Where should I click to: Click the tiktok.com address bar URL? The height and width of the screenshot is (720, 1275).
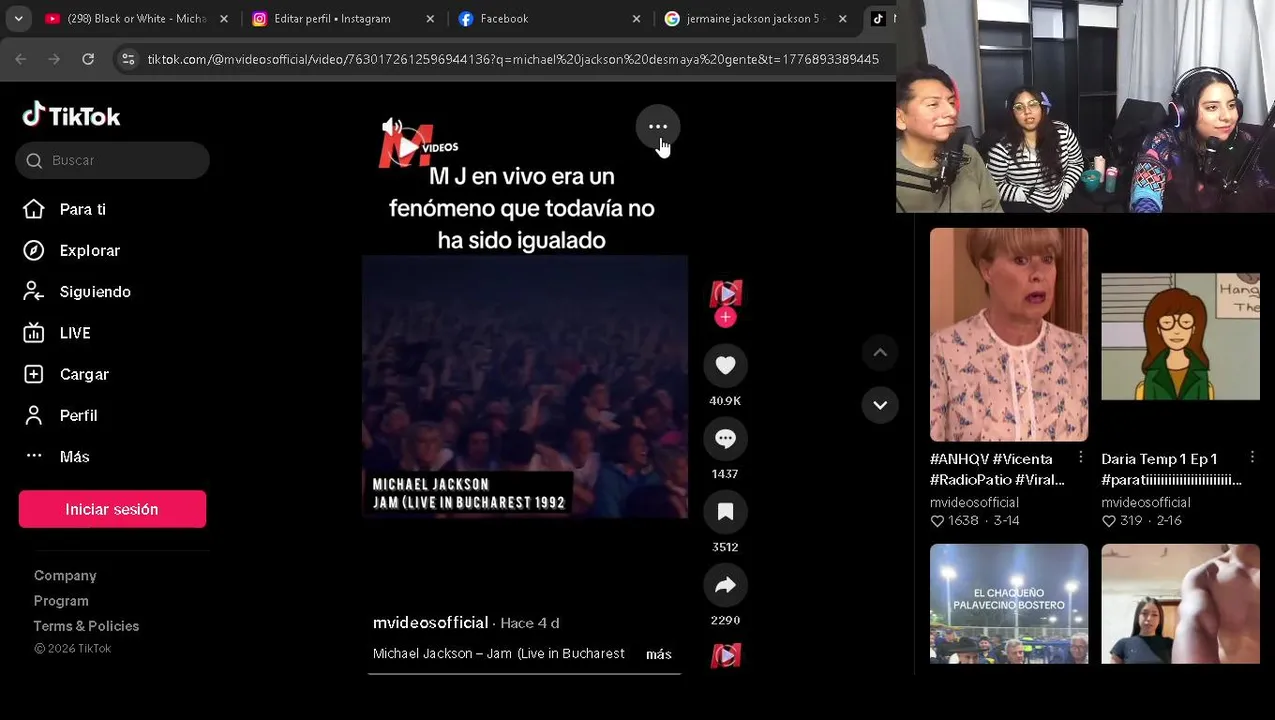(x=513, y=60)
